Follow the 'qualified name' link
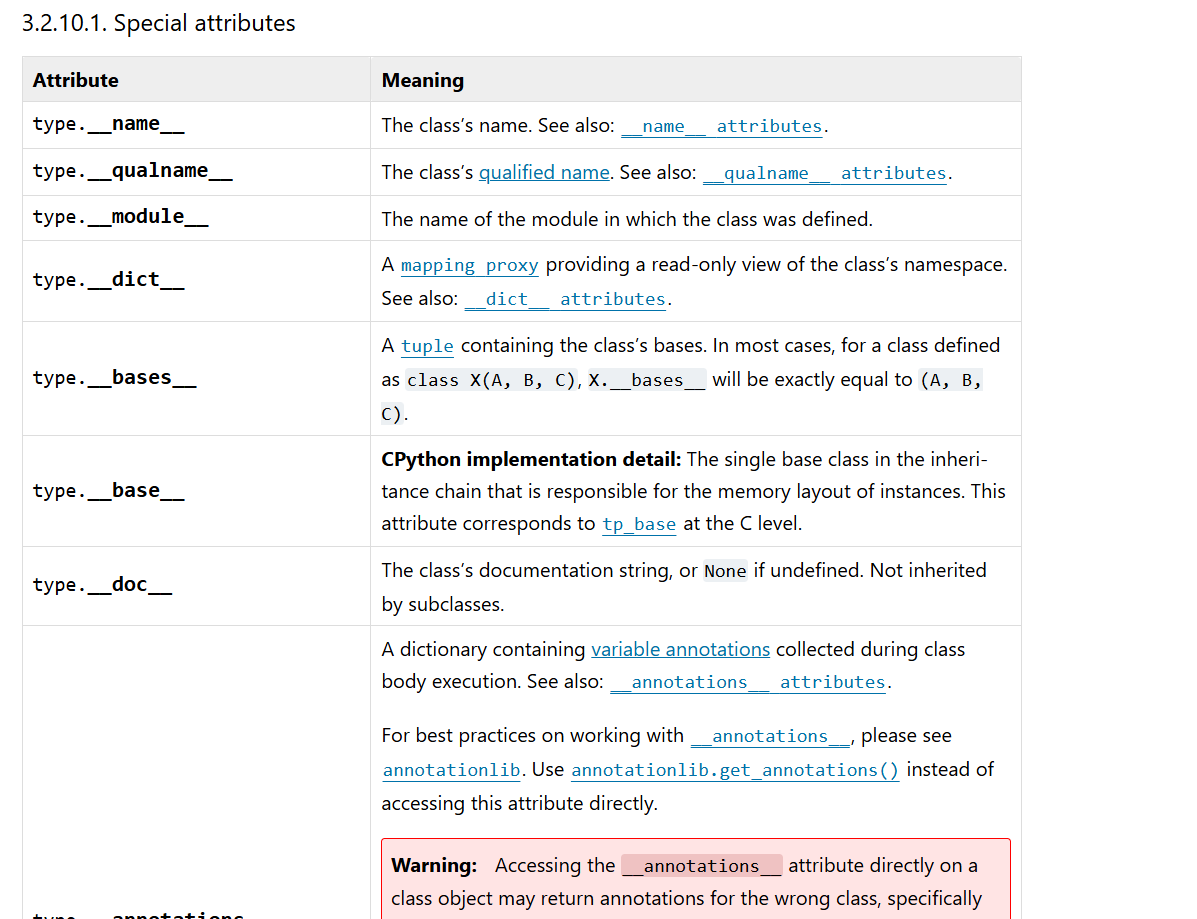The width and height of the screenshot is (1197, 919). [x=544, y=172]
